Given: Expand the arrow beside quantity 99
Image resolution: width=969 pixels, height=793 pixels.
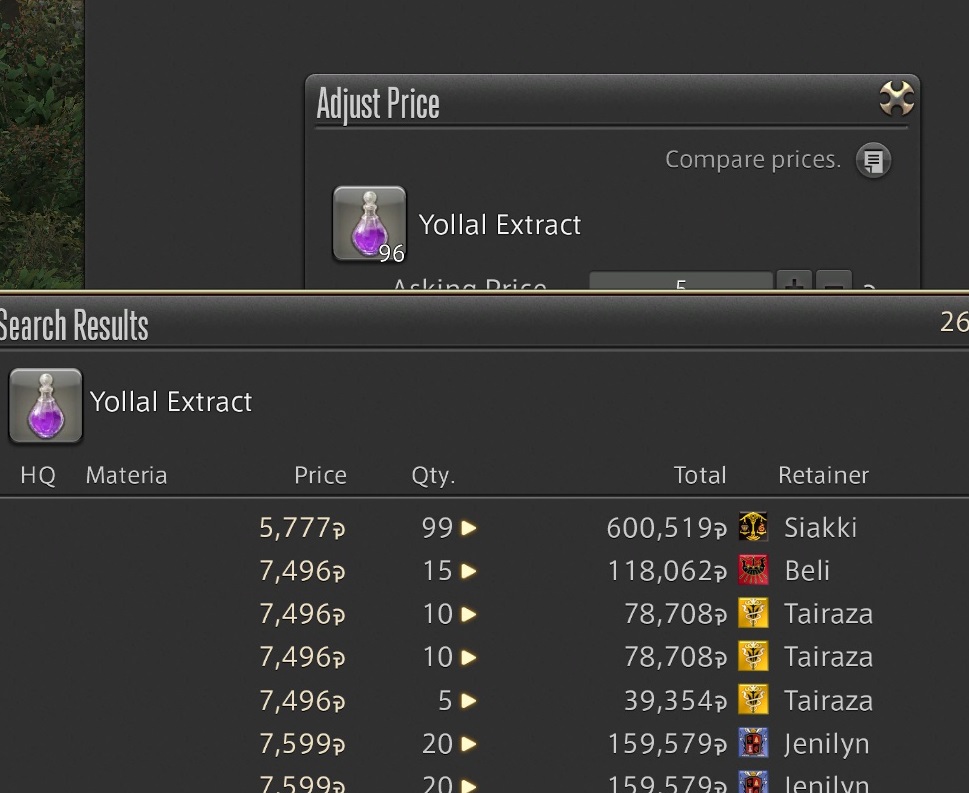Looking at the screenshot, I should 469,527.
